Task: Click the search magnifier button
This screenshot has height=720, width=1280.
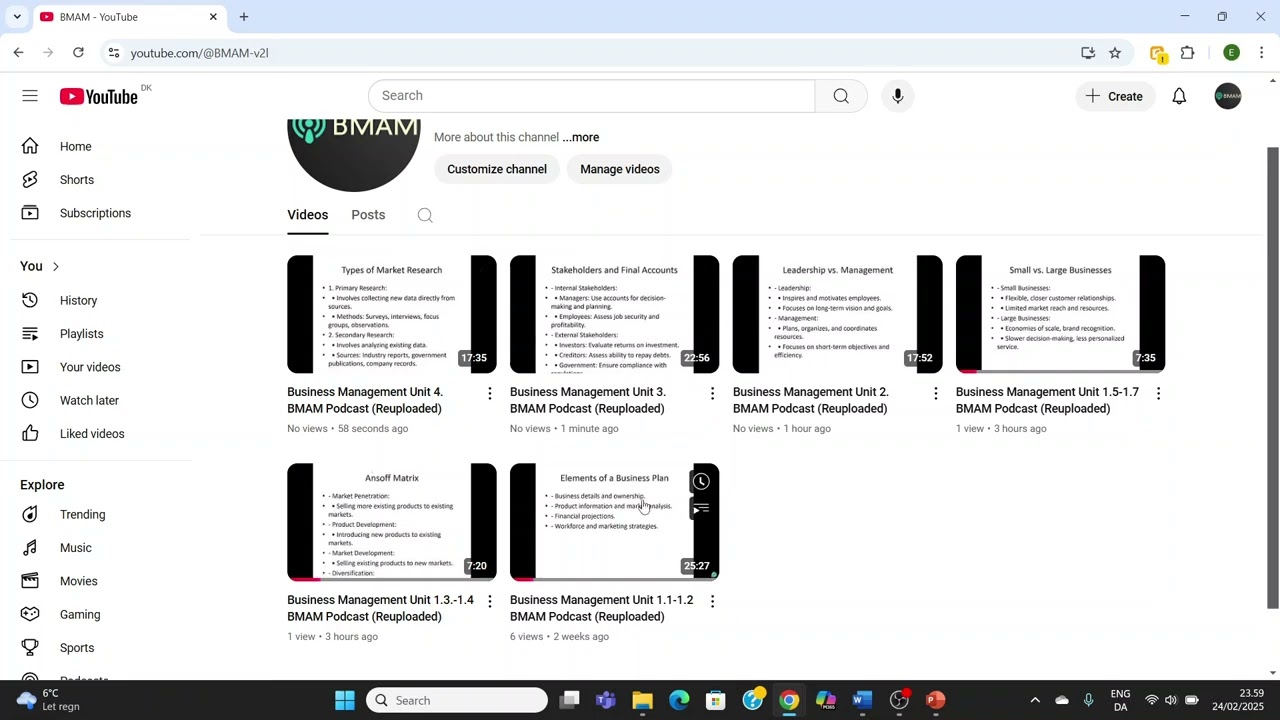Action: [x=841, y=96]
